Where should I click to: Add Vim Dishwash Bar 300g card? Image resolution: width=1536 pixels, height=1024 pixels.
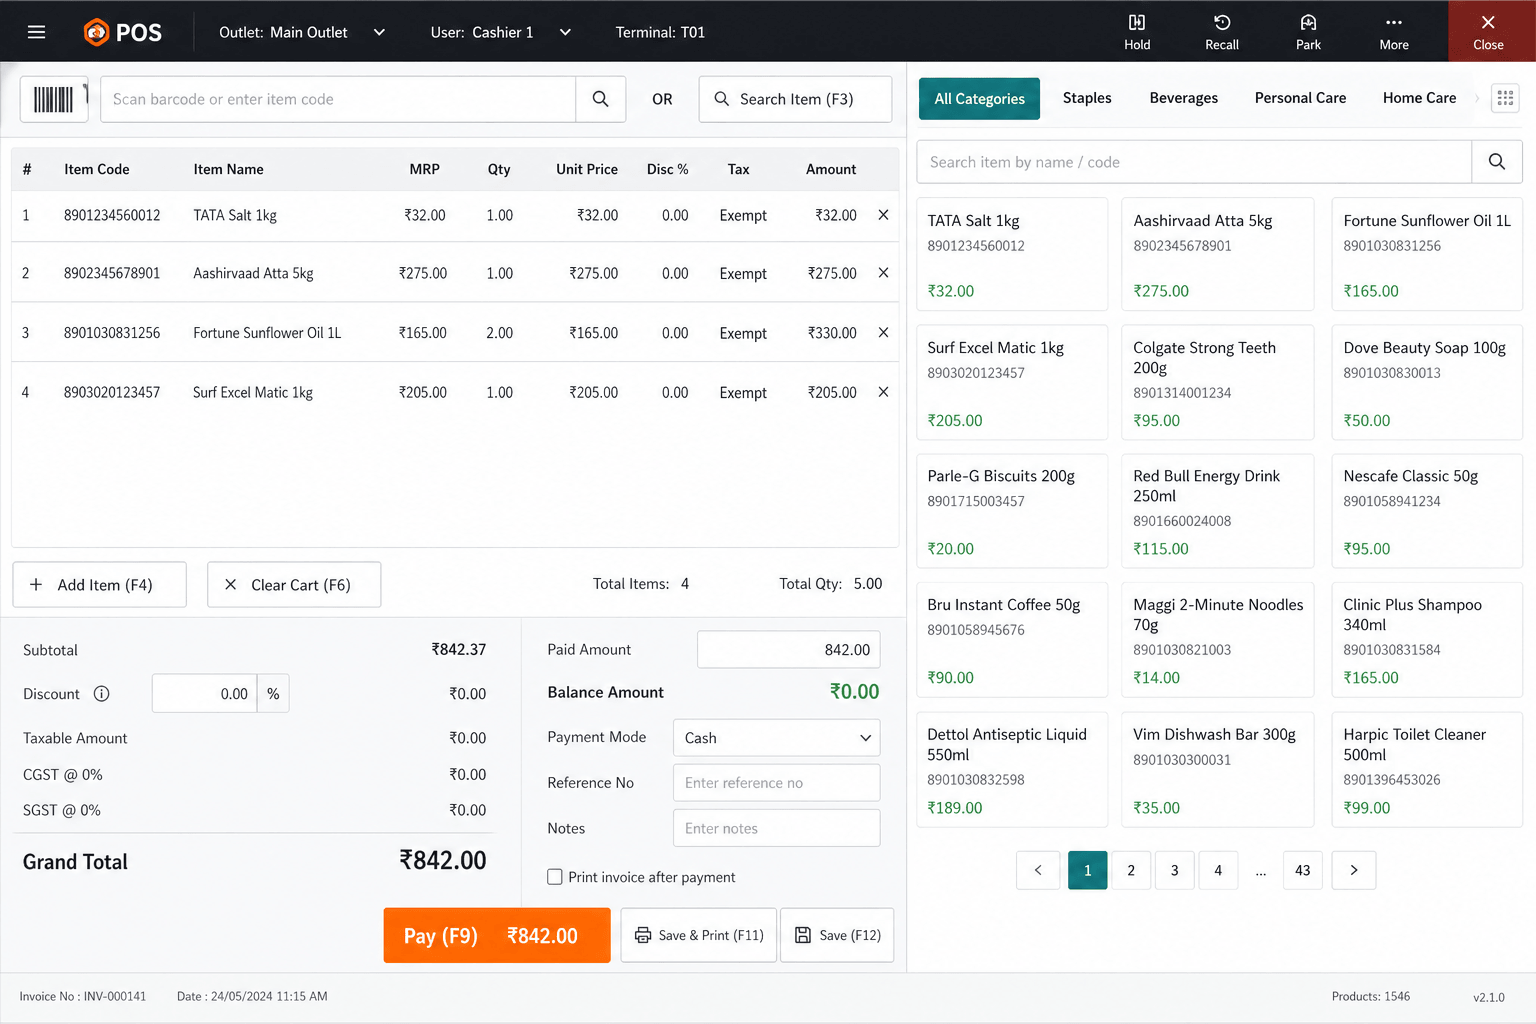(1217, 769)
